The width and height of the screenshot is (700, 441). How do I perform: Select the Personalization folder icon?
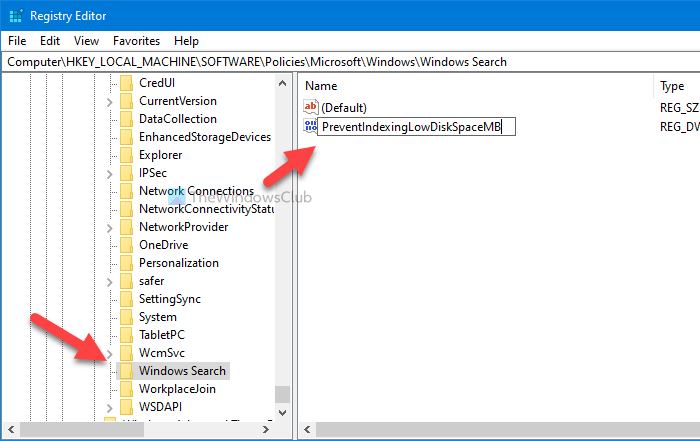126,263
